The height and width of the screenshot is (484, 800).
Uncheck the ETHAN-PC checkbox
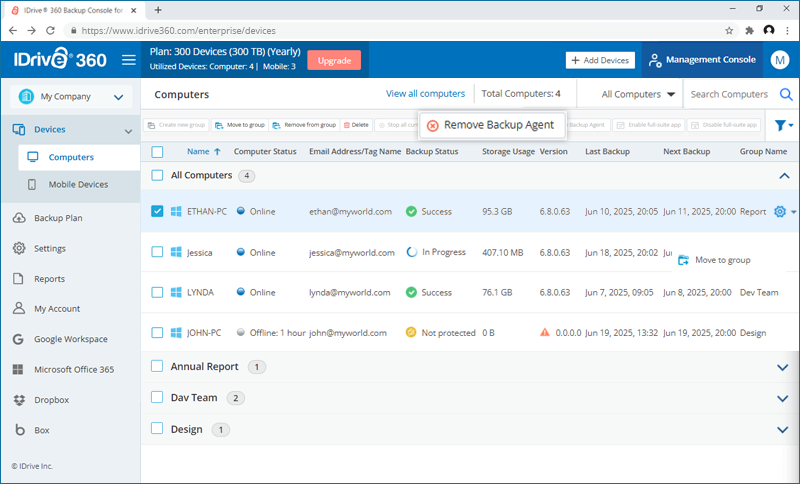(x=157, y=212)
